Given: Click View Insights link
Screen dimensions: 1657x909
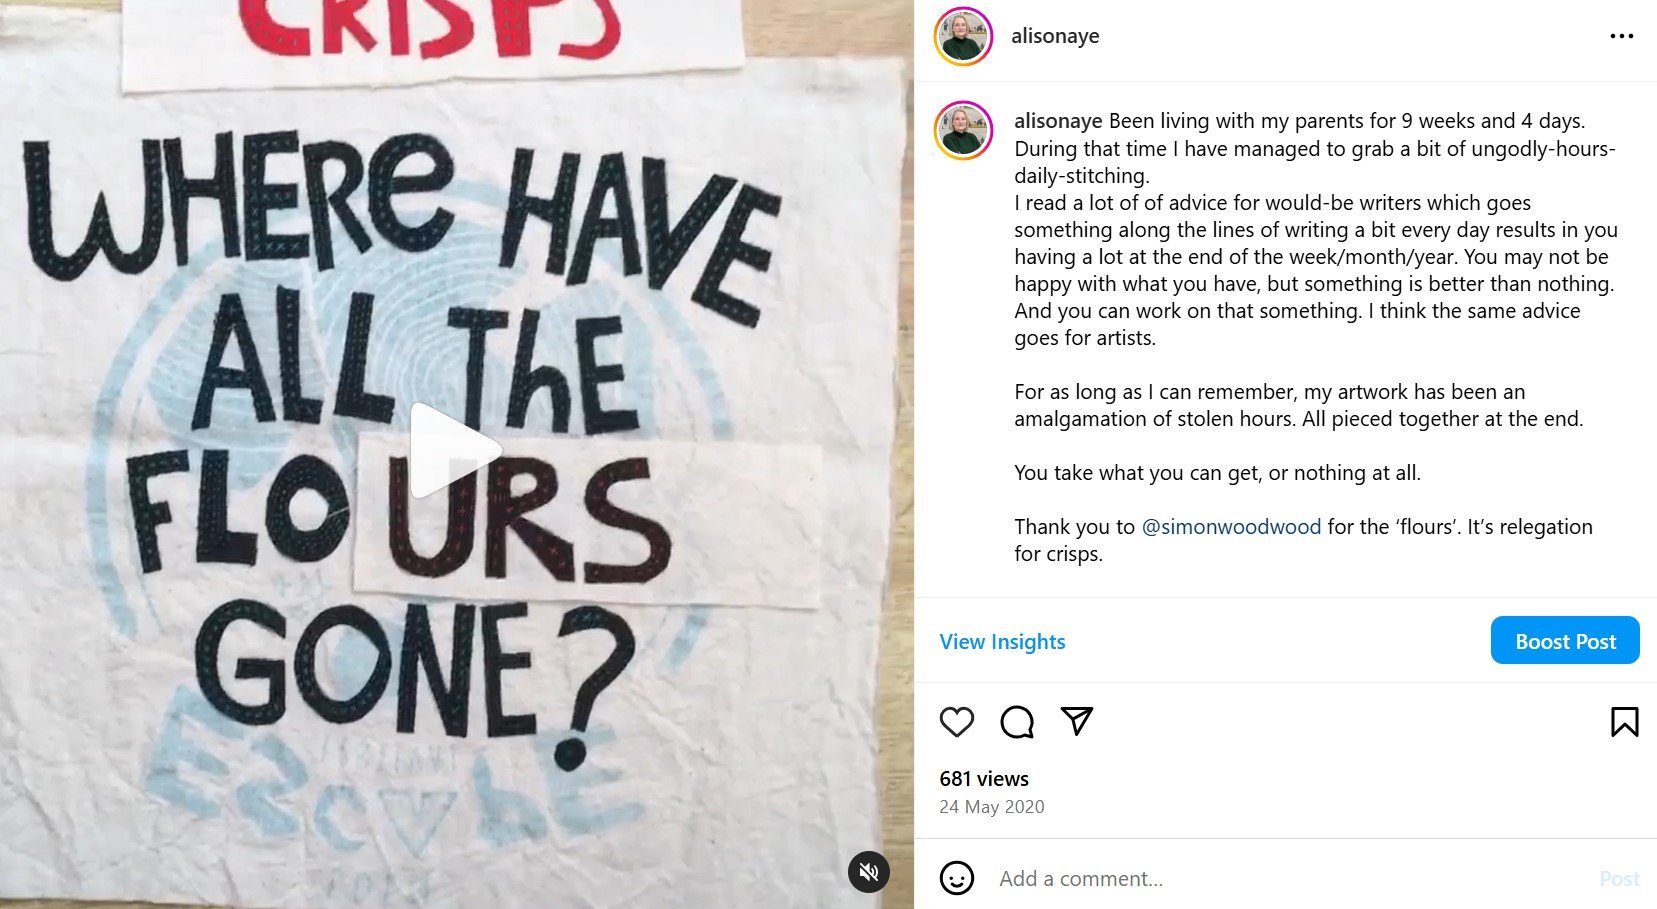Looking at the screenshot, I should tap(1002, 641).
